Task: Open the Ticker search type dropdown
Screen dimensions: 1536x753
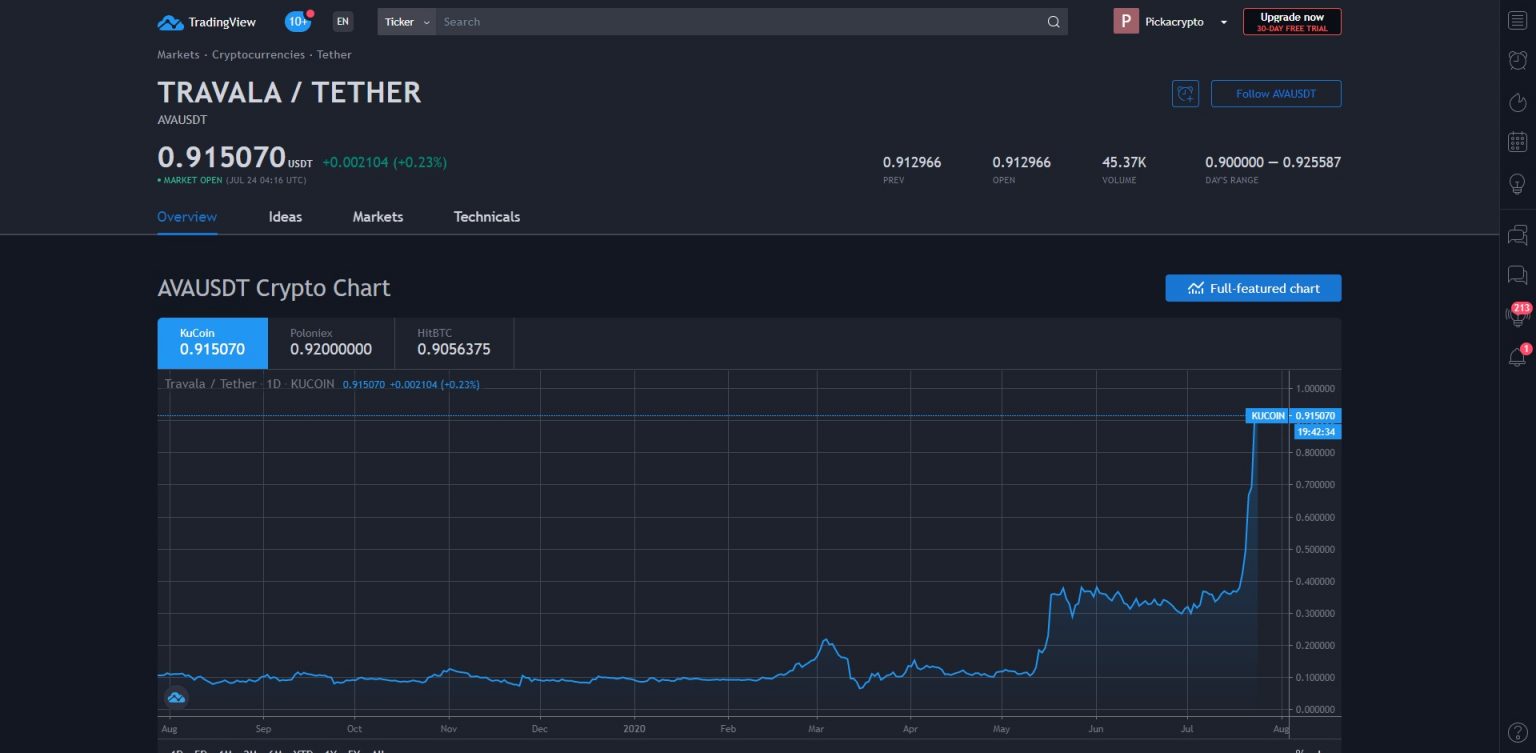Action: (406, 21)
